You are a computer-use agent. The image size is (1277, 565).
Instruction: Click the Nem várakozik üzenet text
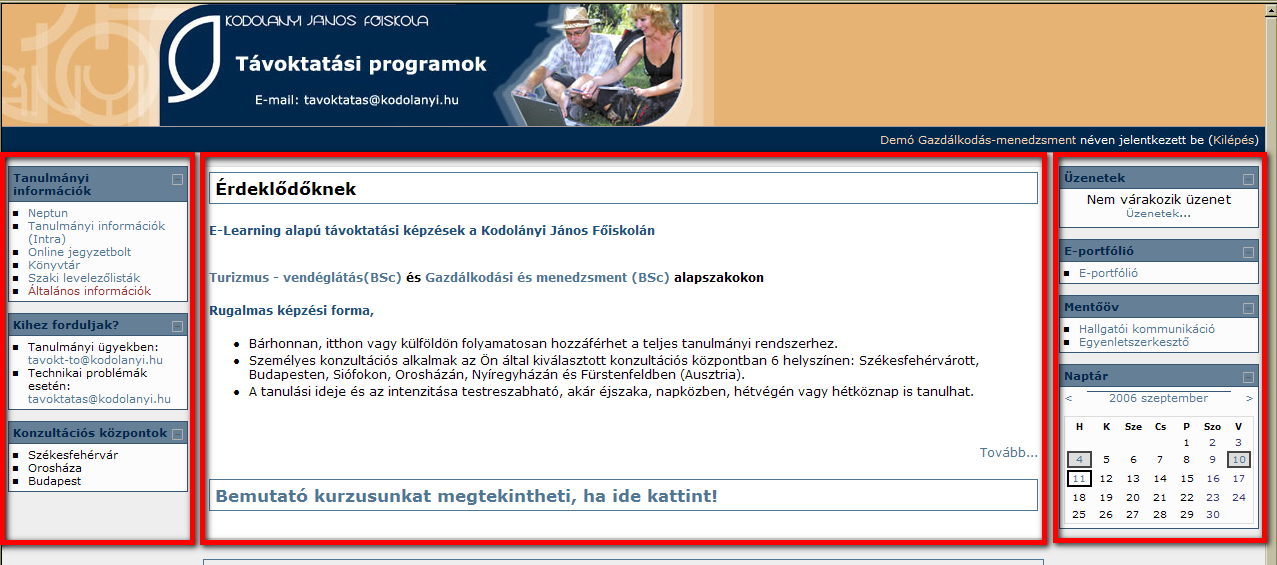pos(1159,199)
